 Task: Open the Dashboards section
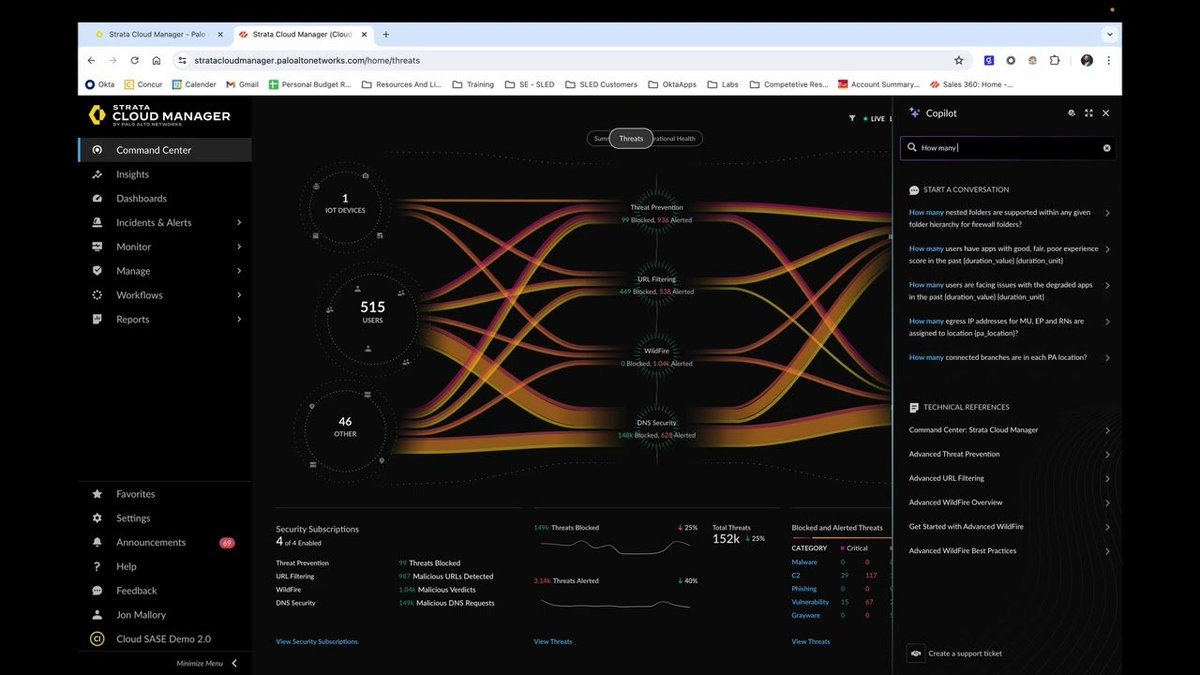pyautogui.click(x=141, y=198)
